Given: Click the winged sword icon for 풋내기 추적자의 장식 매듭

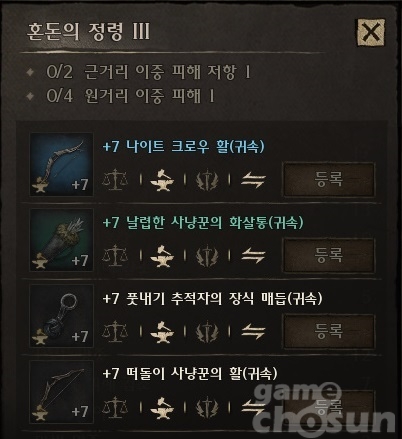Looking at the screenshot, I should pos(207,331).
